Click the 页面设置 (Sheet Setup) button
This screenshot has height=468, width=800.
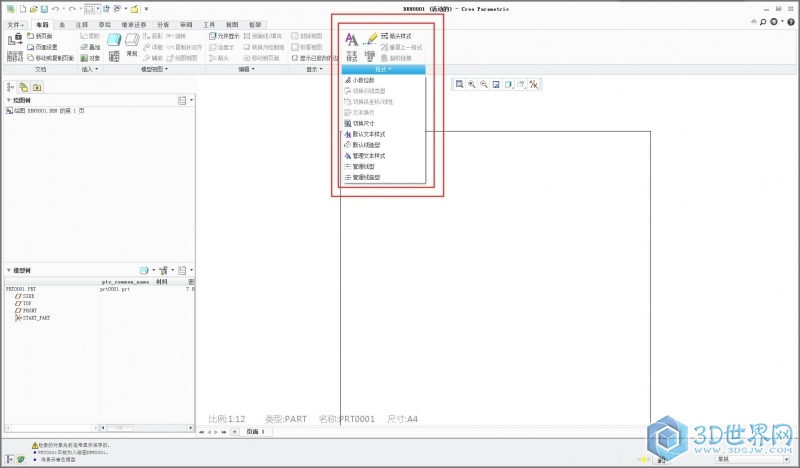[x=42, y=47]
